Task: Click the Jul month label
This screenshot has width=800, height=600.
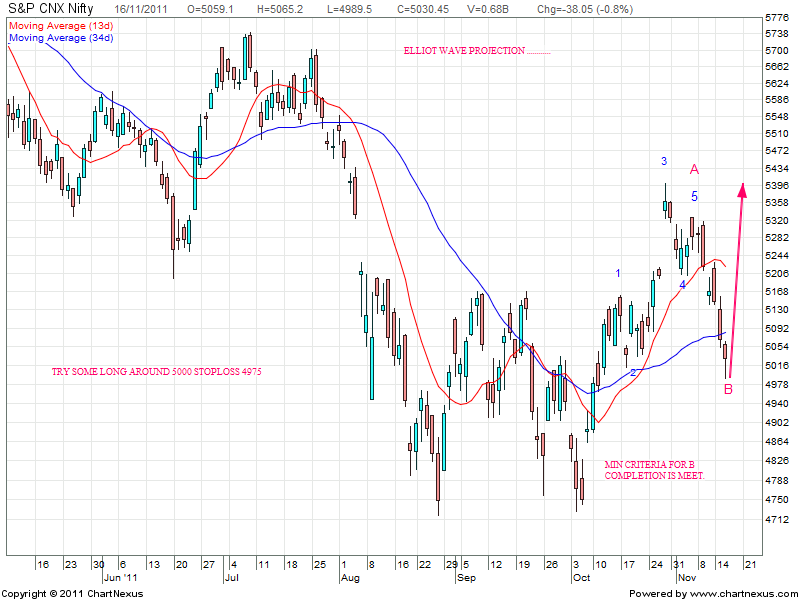Action: pos(232,578)
